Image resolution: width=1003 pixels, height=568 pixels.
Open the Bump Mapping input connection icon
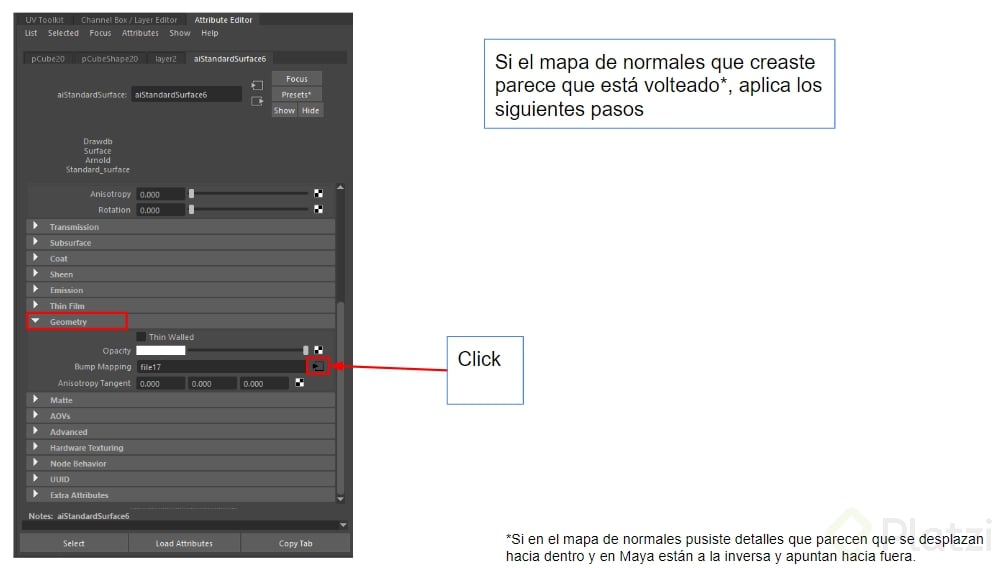pos(318,367)
